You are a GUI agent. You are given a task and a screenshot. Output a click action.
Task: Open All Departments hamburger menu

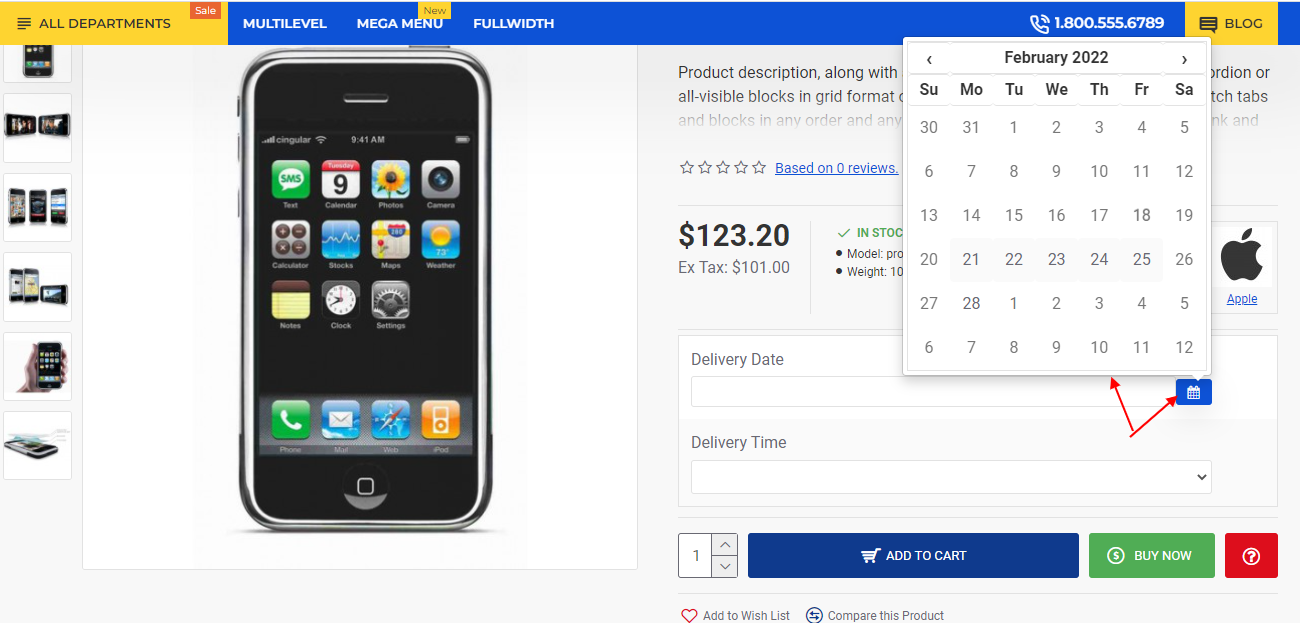pos(24,23)
